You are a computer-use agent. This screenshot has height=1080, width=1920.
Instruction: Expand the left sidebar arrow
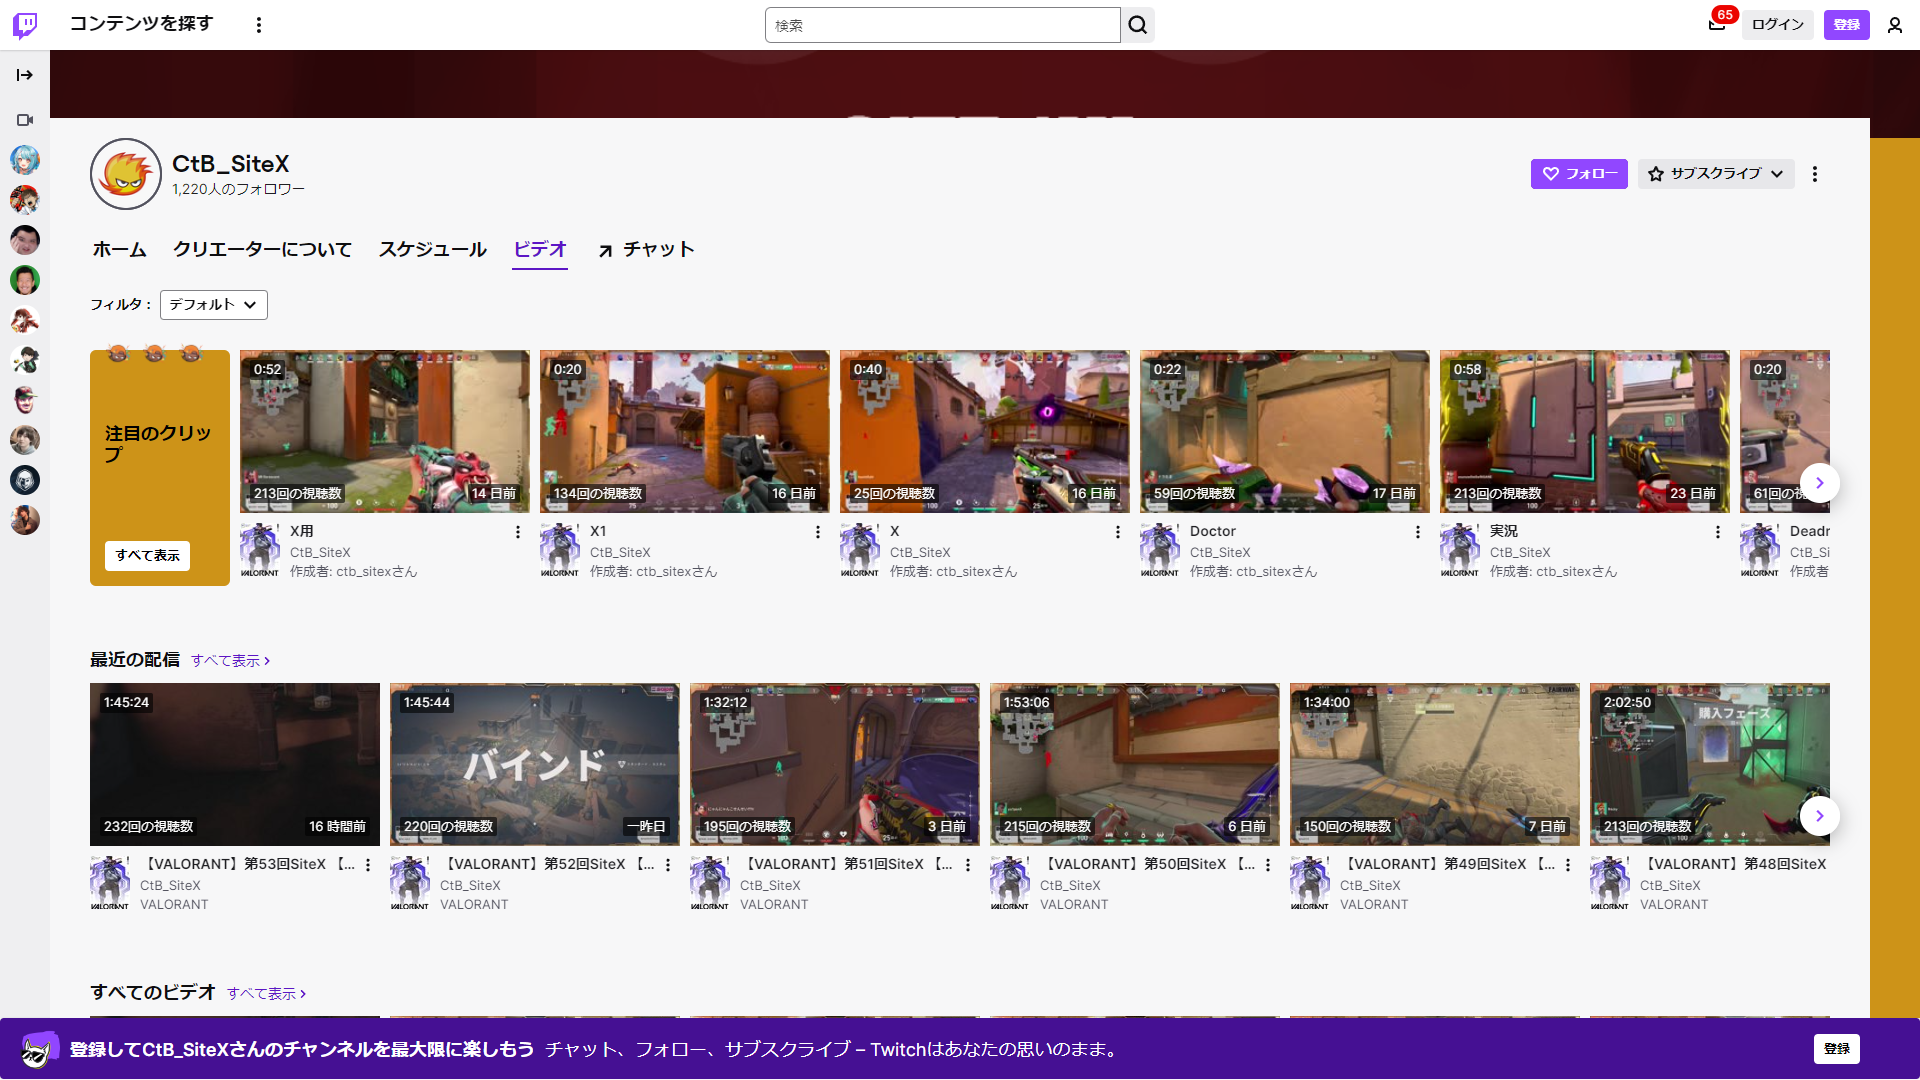pyautogui.click(x=25, y=75)
